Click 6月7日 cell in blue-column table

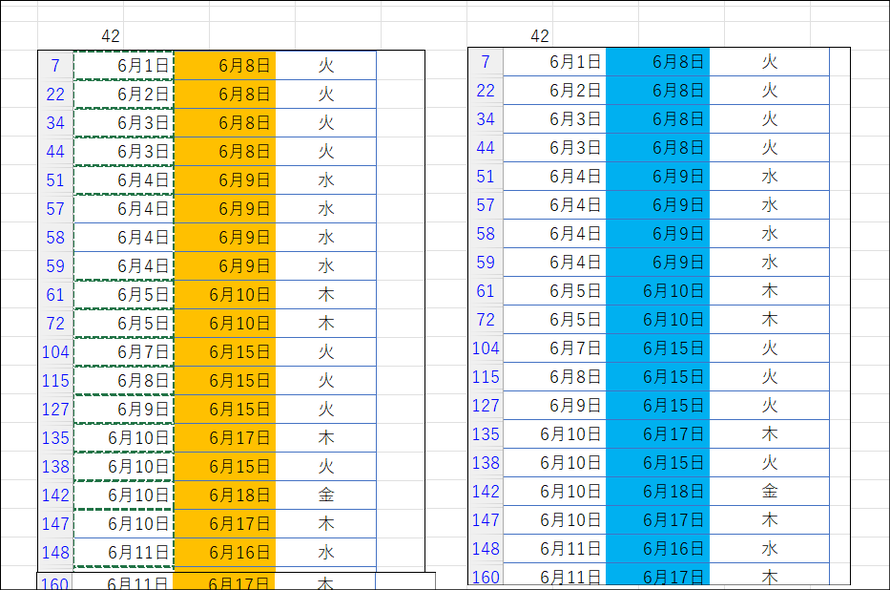pos(555,348)
